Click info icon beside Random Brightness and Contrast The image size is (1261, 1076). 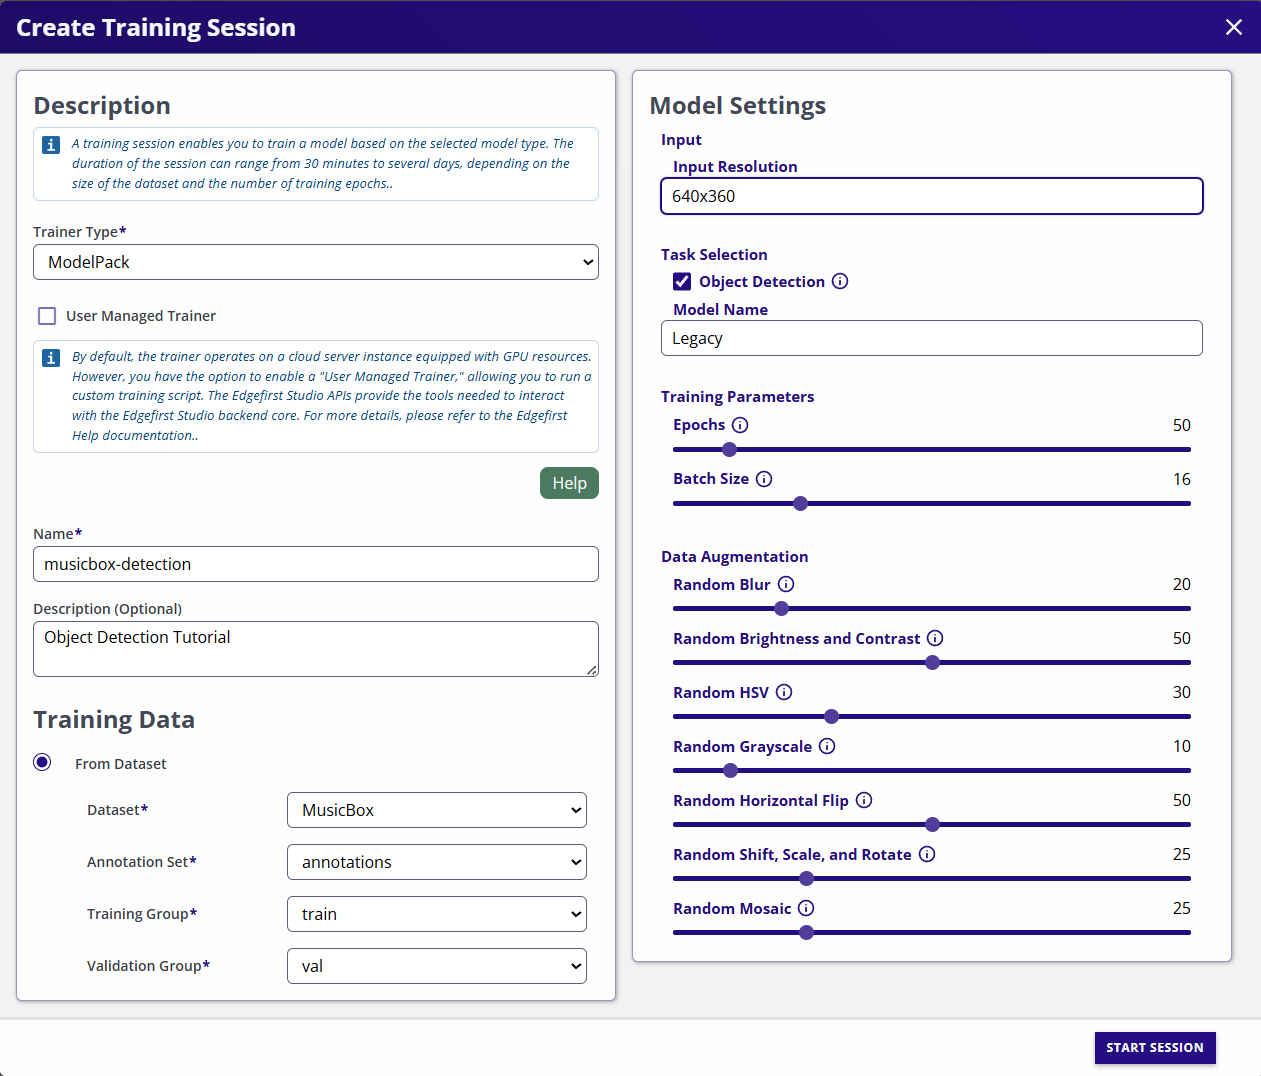pos(935,638)
